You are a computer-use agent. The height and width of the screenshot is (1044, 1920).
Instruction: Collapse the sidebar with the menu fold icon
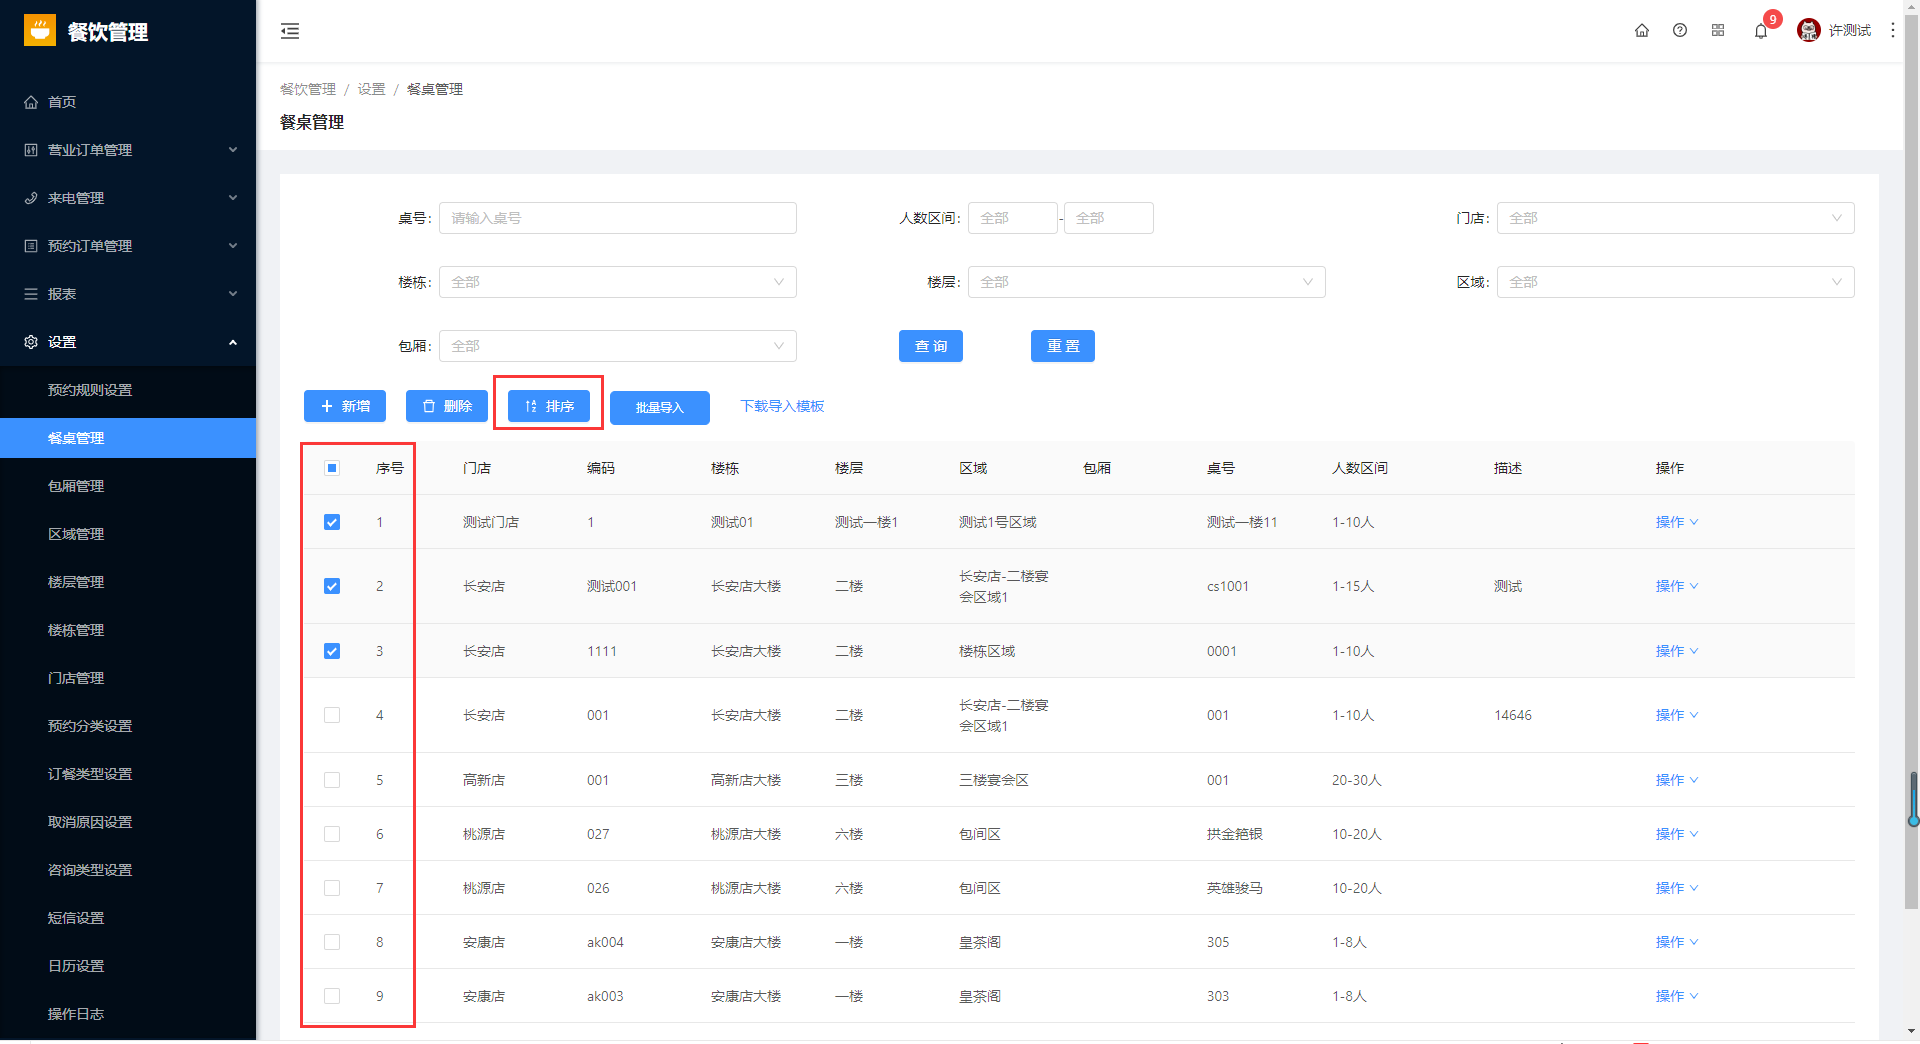click(x=290, y=31)
